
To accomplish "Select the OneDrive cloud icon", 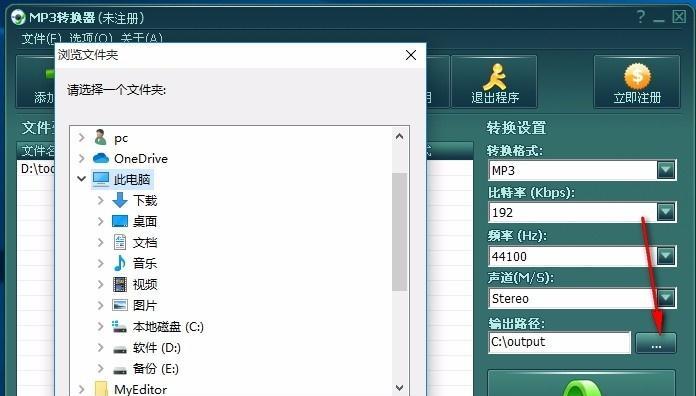I will pos(101,158).
